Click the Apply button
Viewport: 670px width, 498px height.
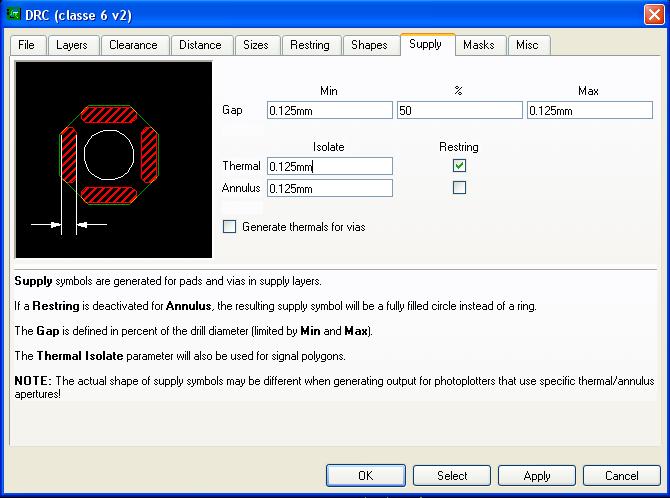[537, 475]
